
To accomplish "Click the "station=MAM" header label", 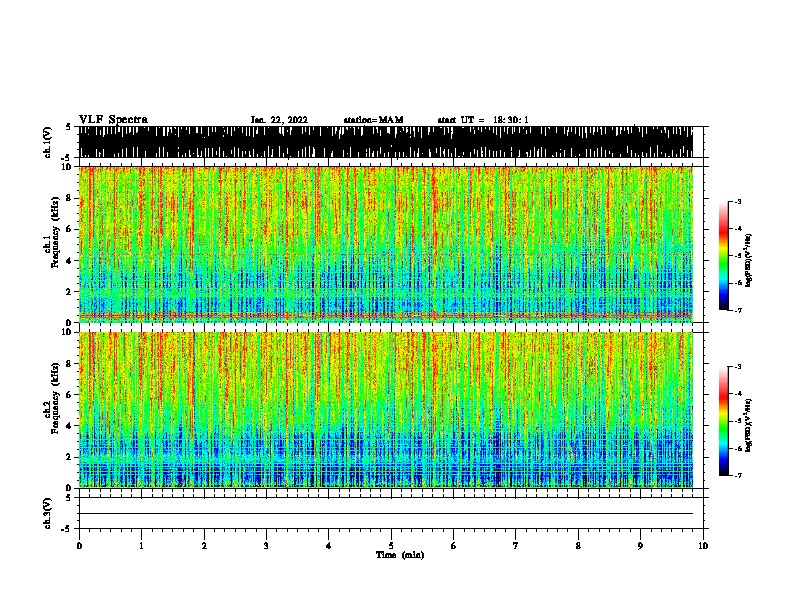I will coord(373,120).
